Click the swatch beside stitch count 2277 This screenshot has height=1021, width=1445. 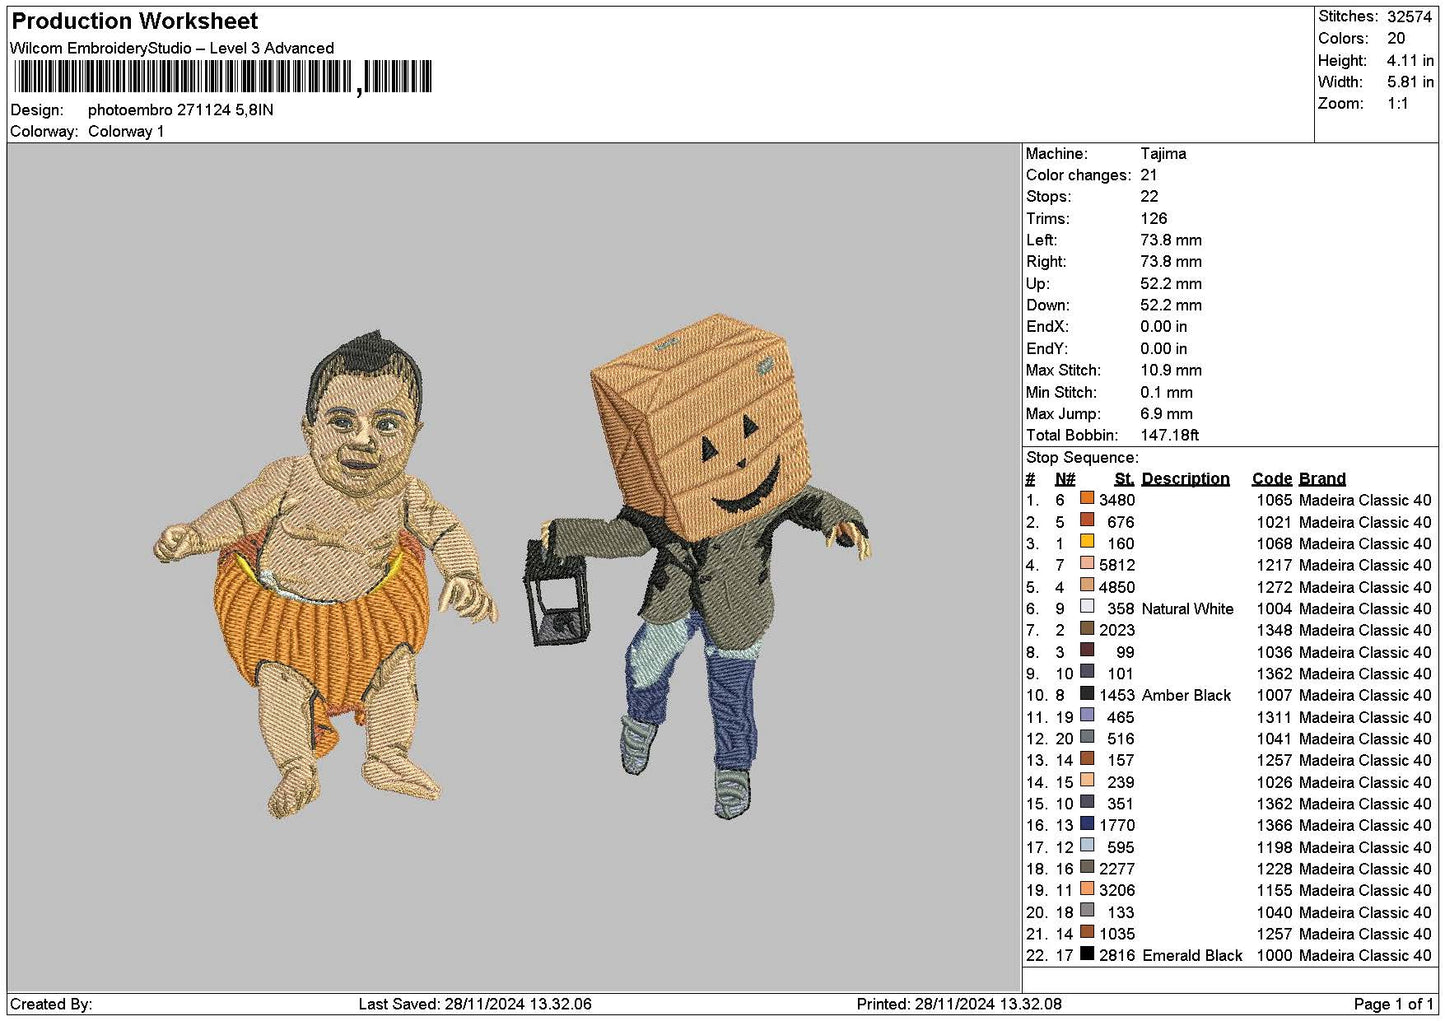(x=1086, y=866)
